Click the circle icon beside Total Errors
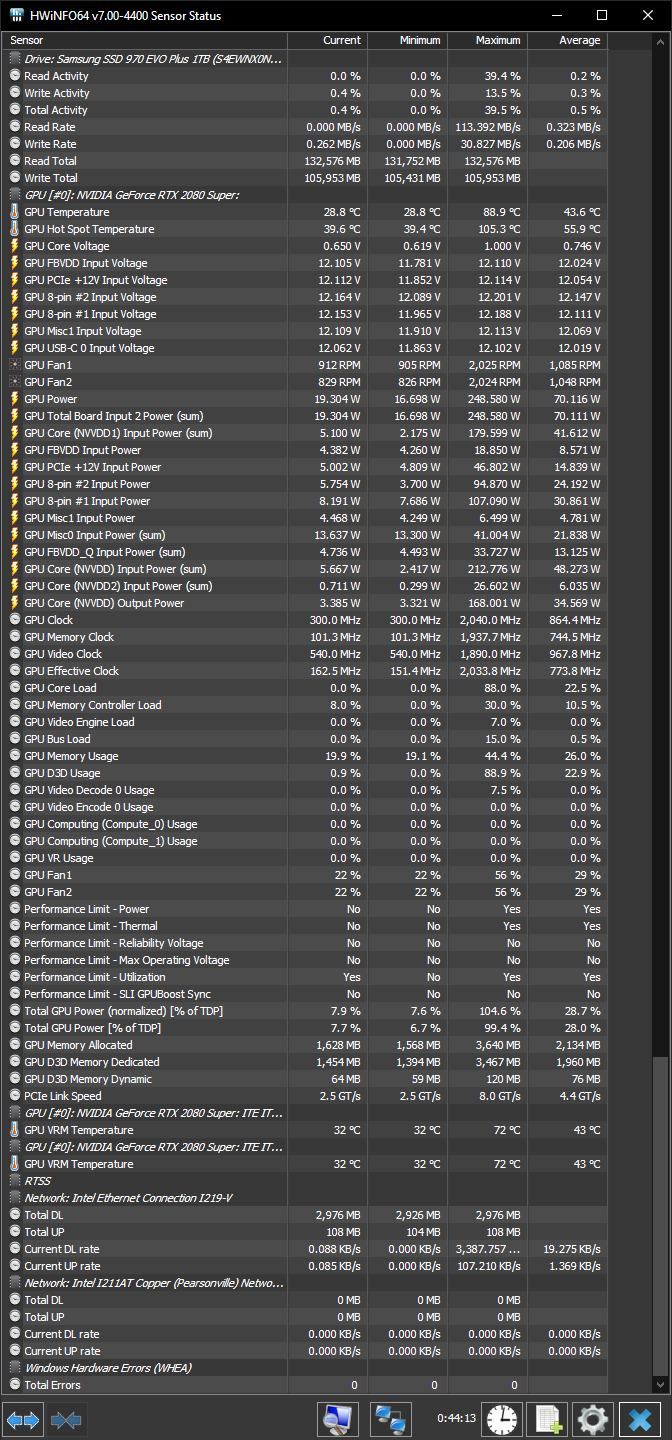This screenshot has width=672, height=1440. click(x=14, y=1385)
